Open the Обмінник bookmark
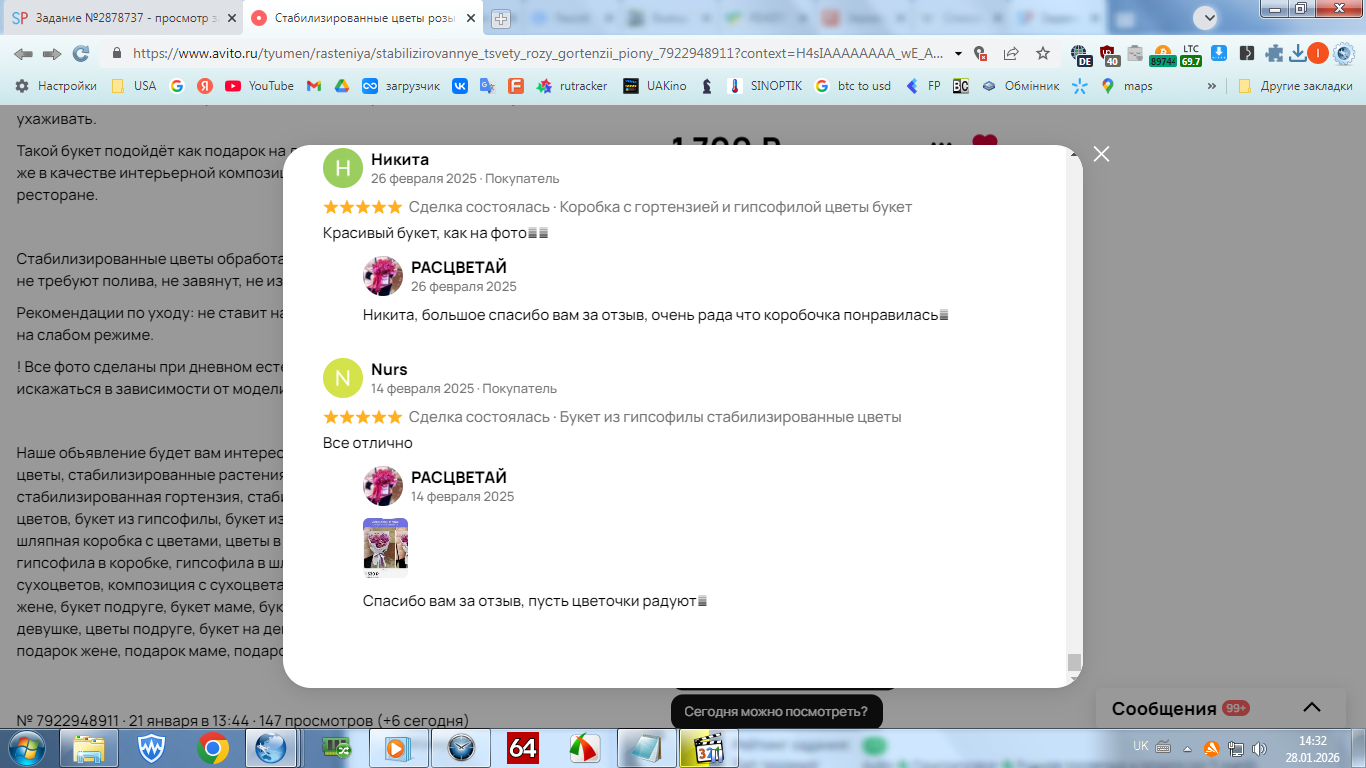This screenshot has width=1366, height=768. pyautogui.click(x=1019, y=86)
